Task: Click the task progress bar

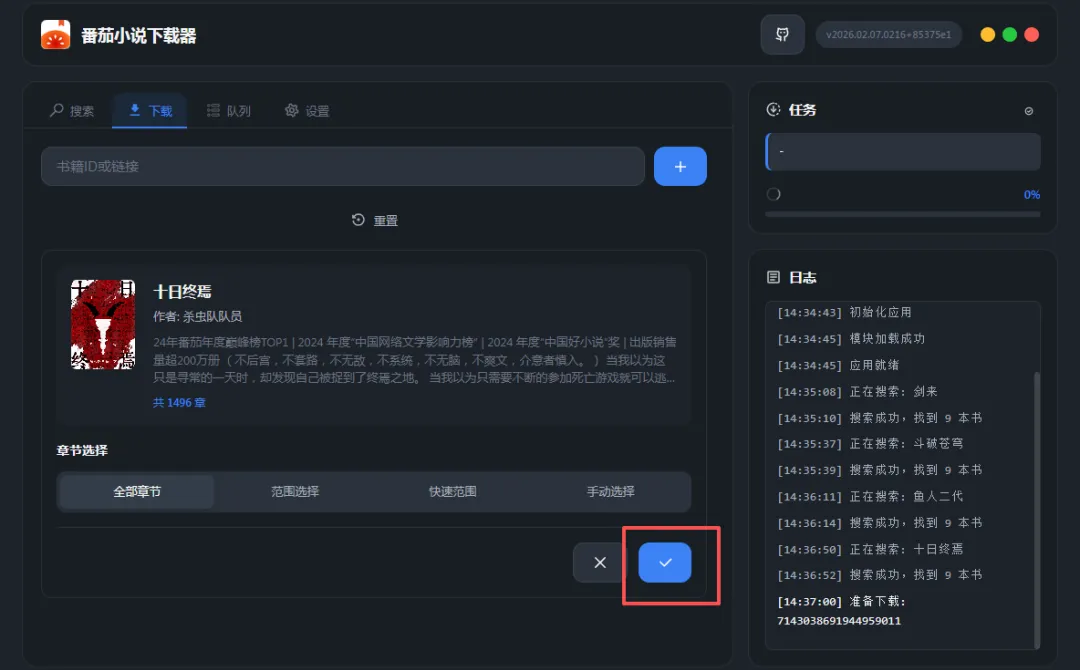Action: 903,214
